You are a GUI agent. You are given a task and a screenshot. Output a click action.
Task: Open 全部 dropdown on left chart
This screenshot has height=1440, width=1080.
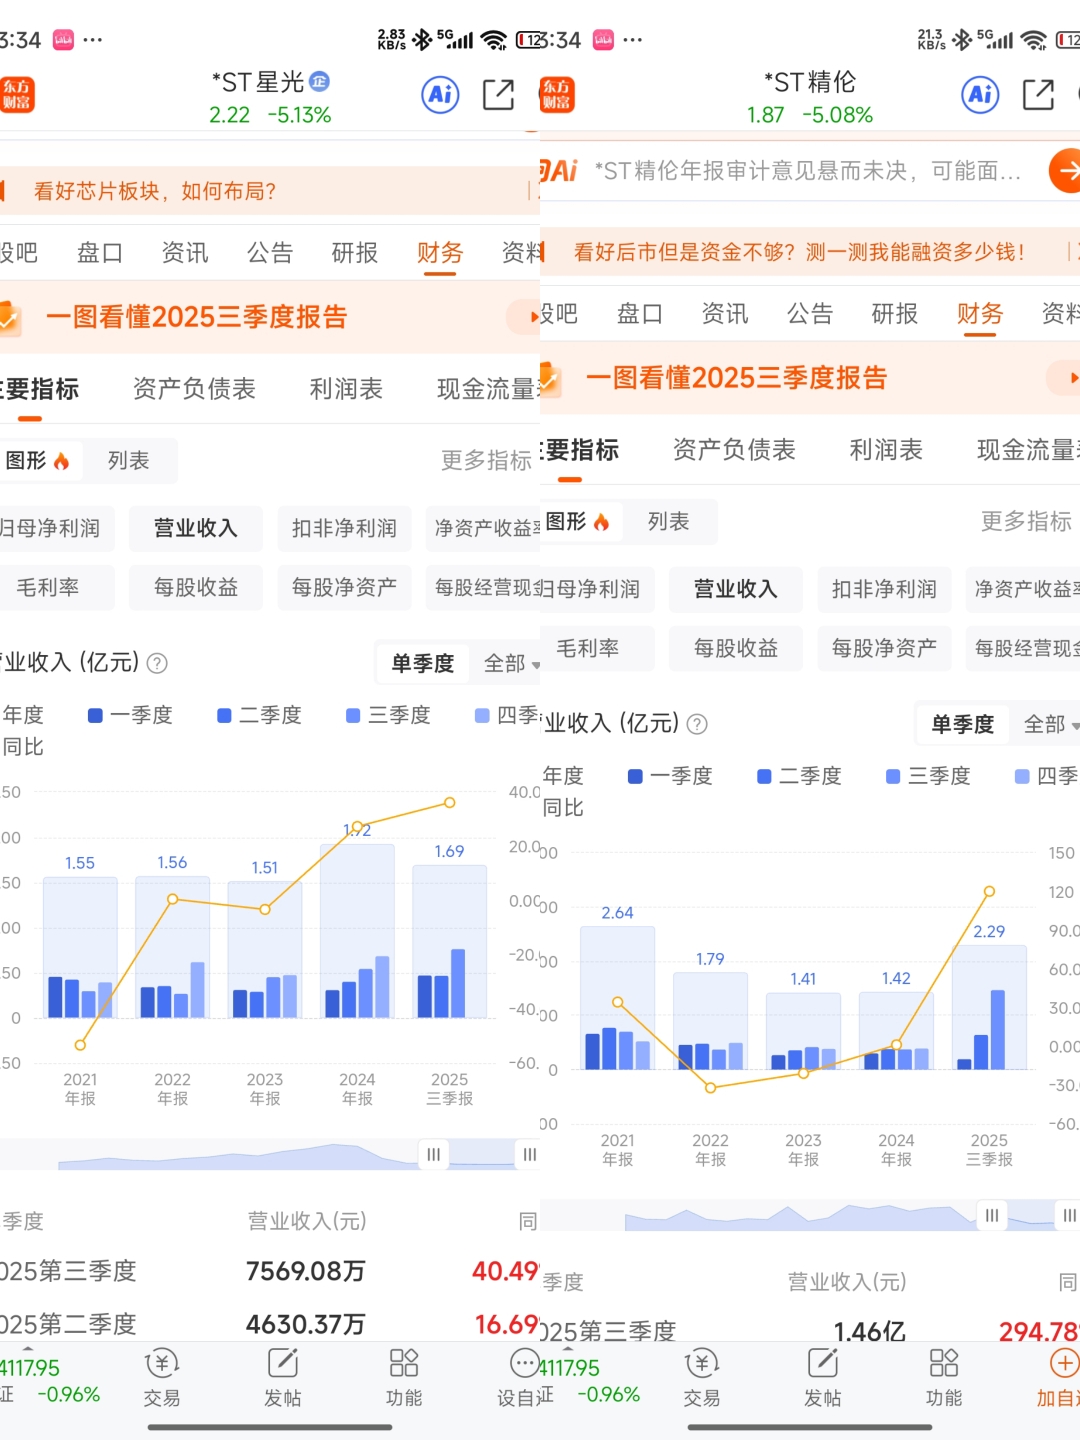pyautogui.click(x=511, y=663)
